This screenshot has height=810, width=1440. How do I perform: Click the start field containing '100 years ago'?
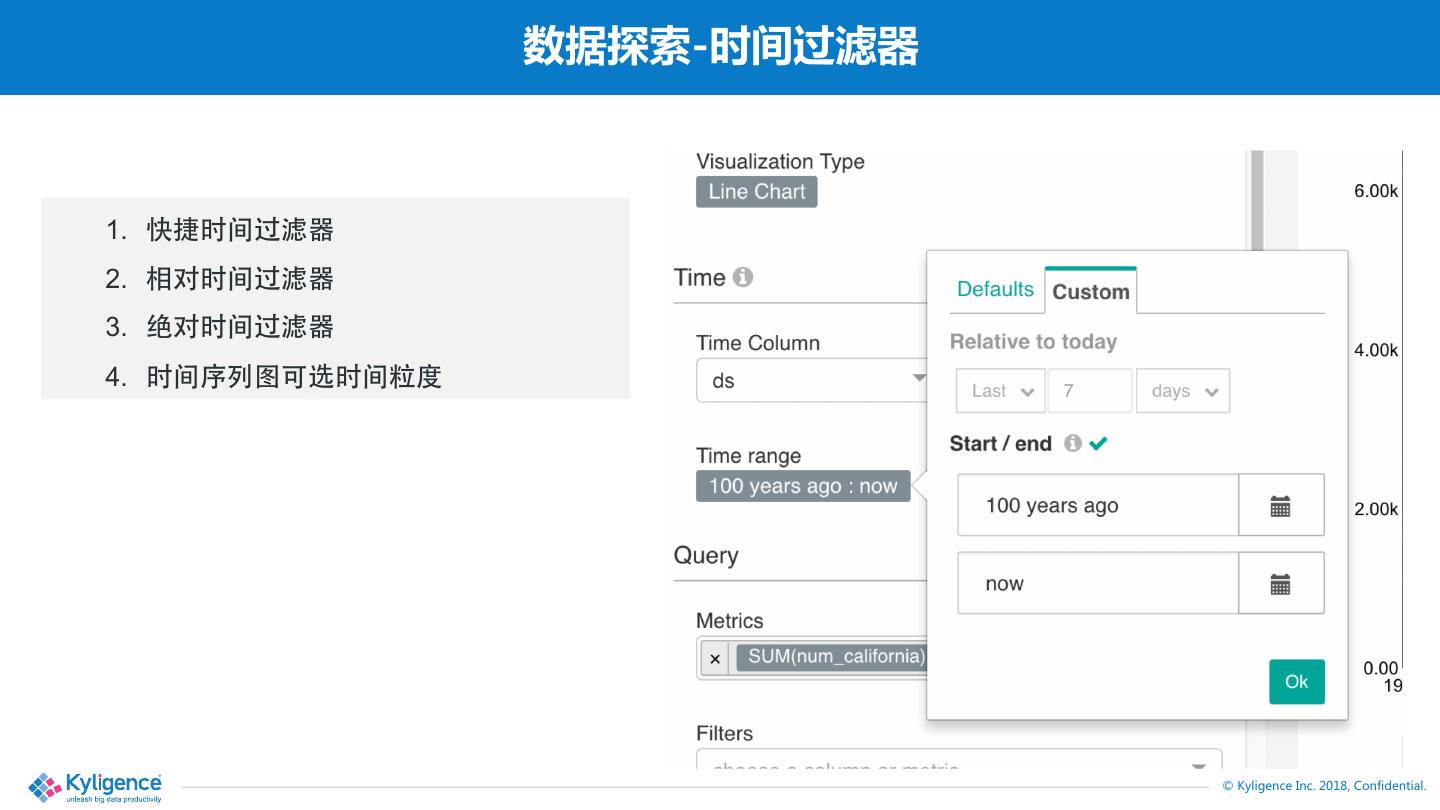point(1097,506)
